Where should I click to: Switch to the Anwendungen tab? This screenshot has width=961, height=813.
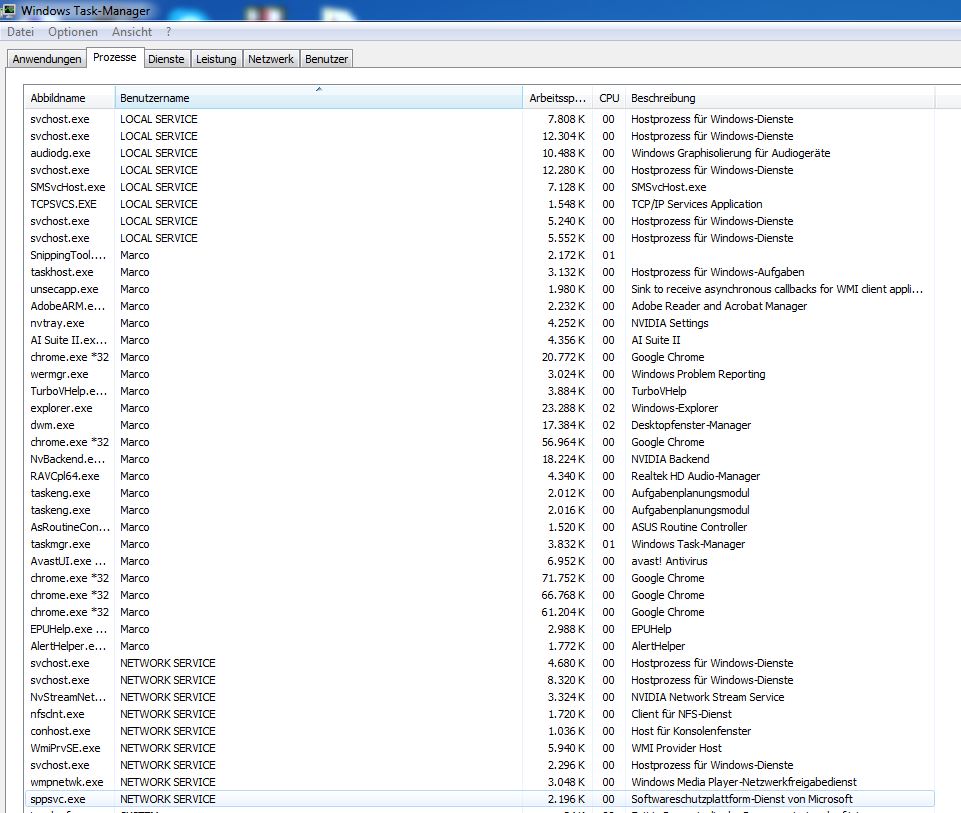(x=47, y=59)
